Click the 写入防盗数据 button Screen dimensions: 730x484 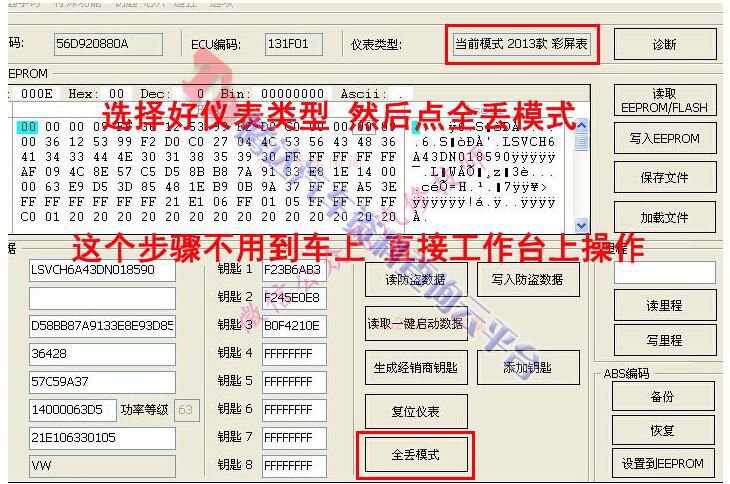(528, 280)
